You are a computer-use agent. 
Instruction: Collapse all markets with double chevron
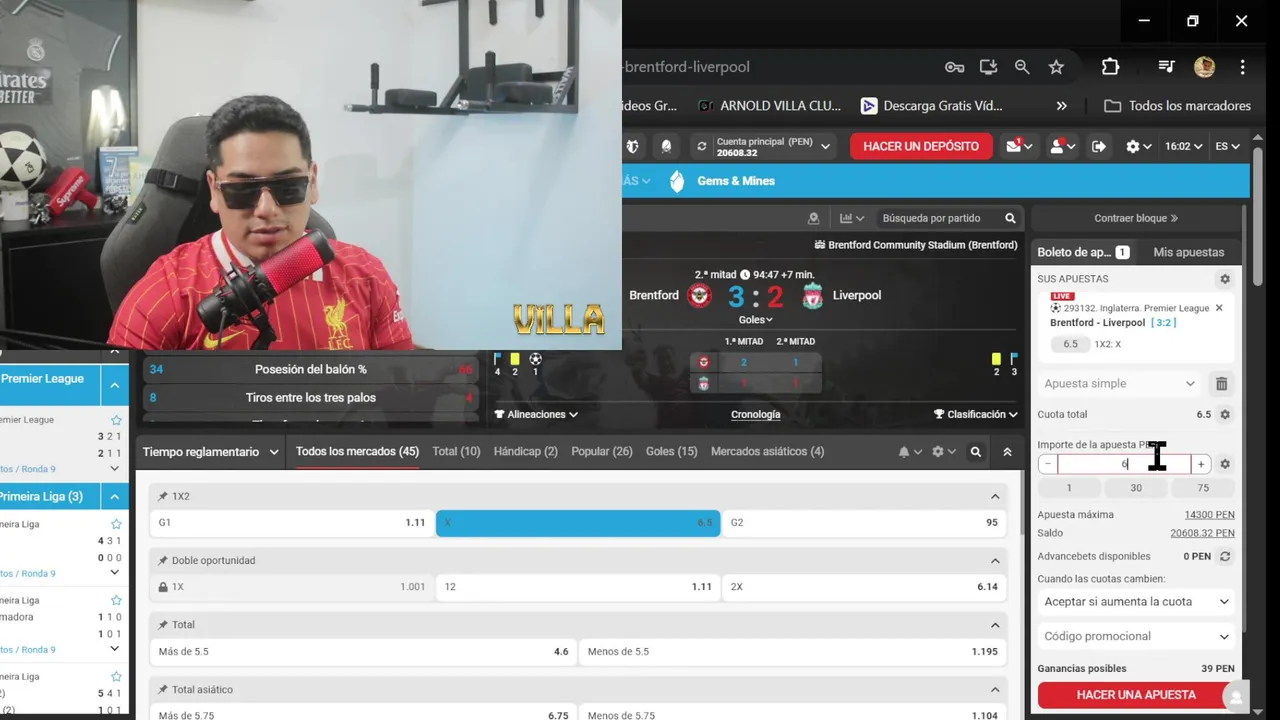pos(1007,452)
